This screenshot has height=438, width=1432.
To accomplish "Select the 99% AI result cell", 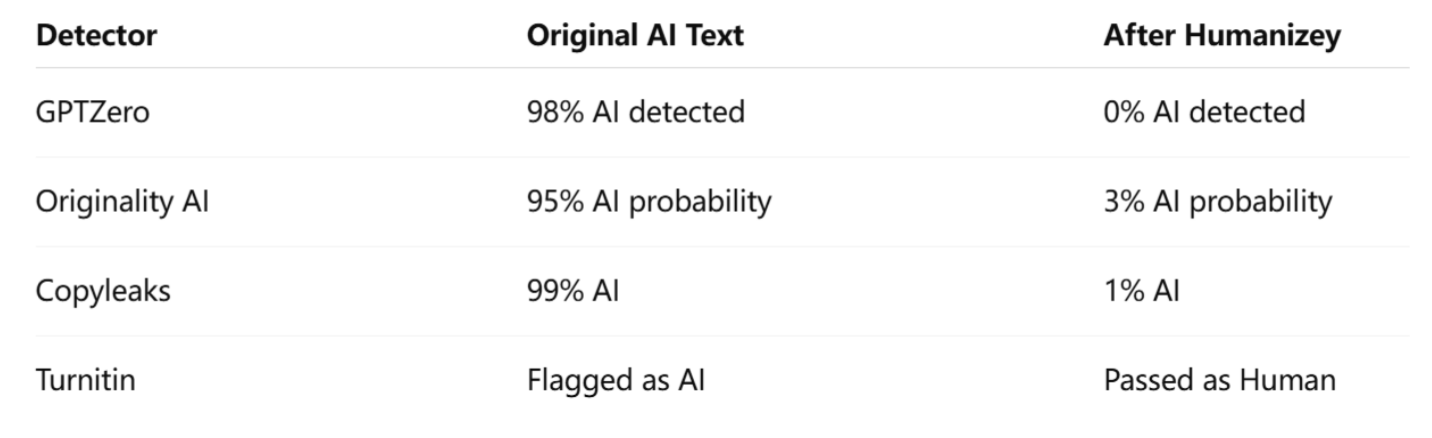I will [572, 291].
